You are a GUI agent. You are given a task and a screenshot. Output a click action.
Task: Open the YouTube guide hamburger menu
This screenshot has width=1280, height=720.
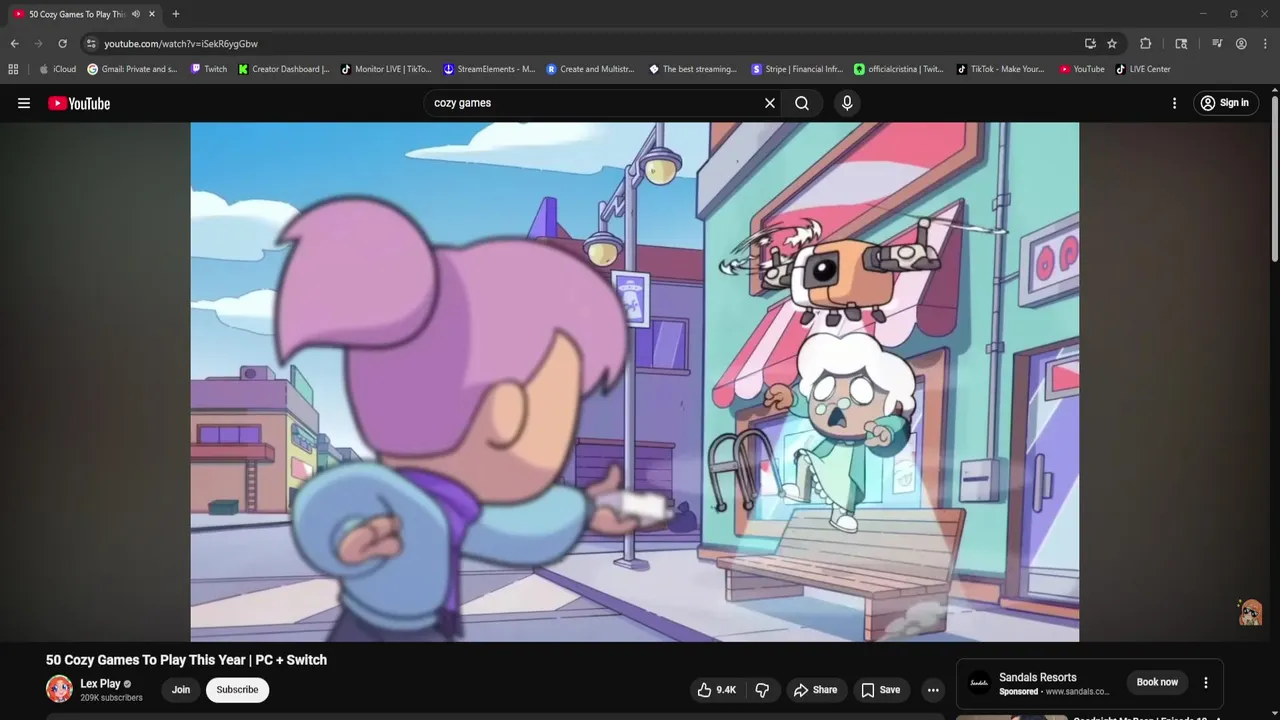24,103
